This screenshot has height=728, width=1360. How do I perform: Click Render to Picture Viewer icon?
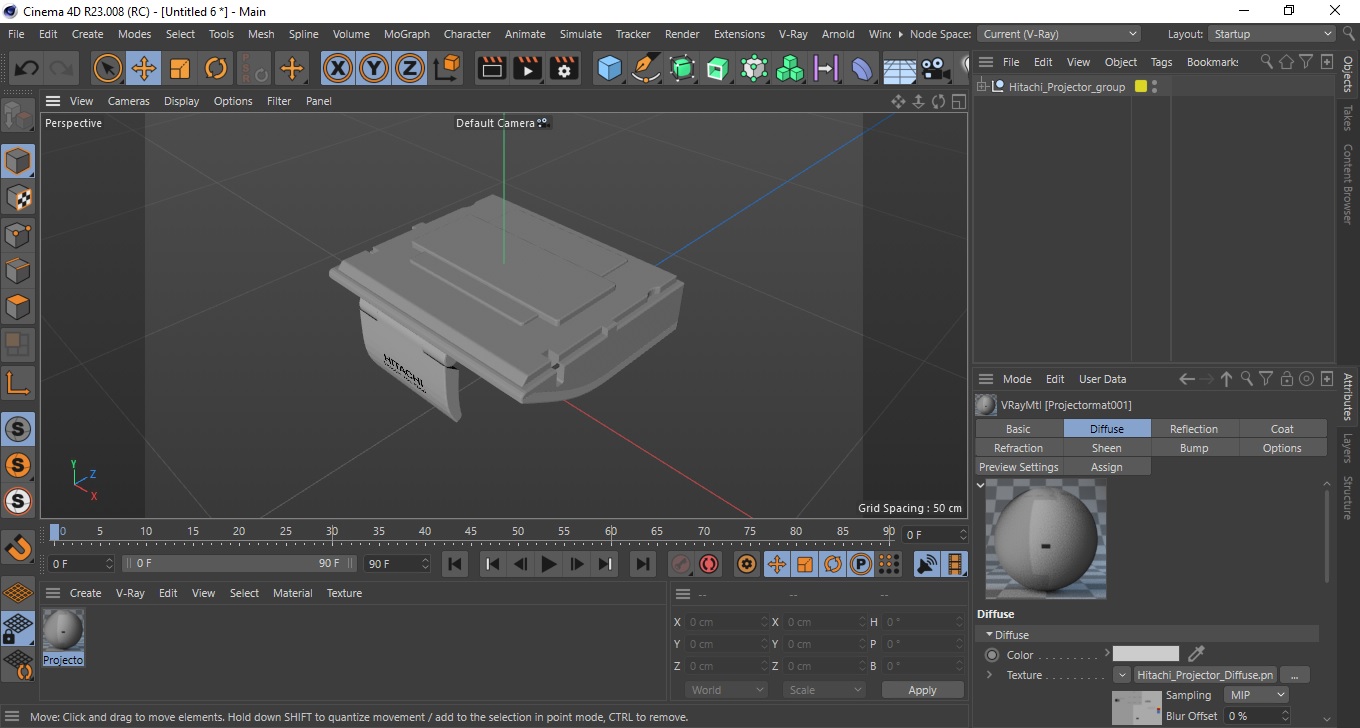click(x=527, y=69)
